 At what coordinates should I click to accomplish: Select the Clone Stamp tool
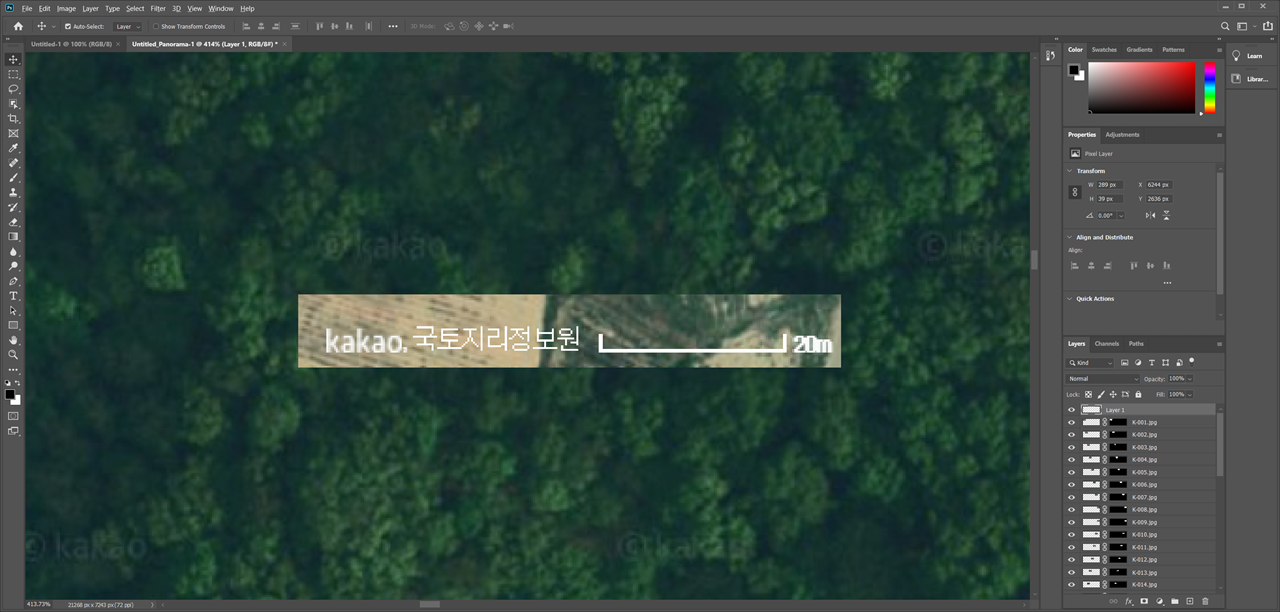[x=13, y=192]
